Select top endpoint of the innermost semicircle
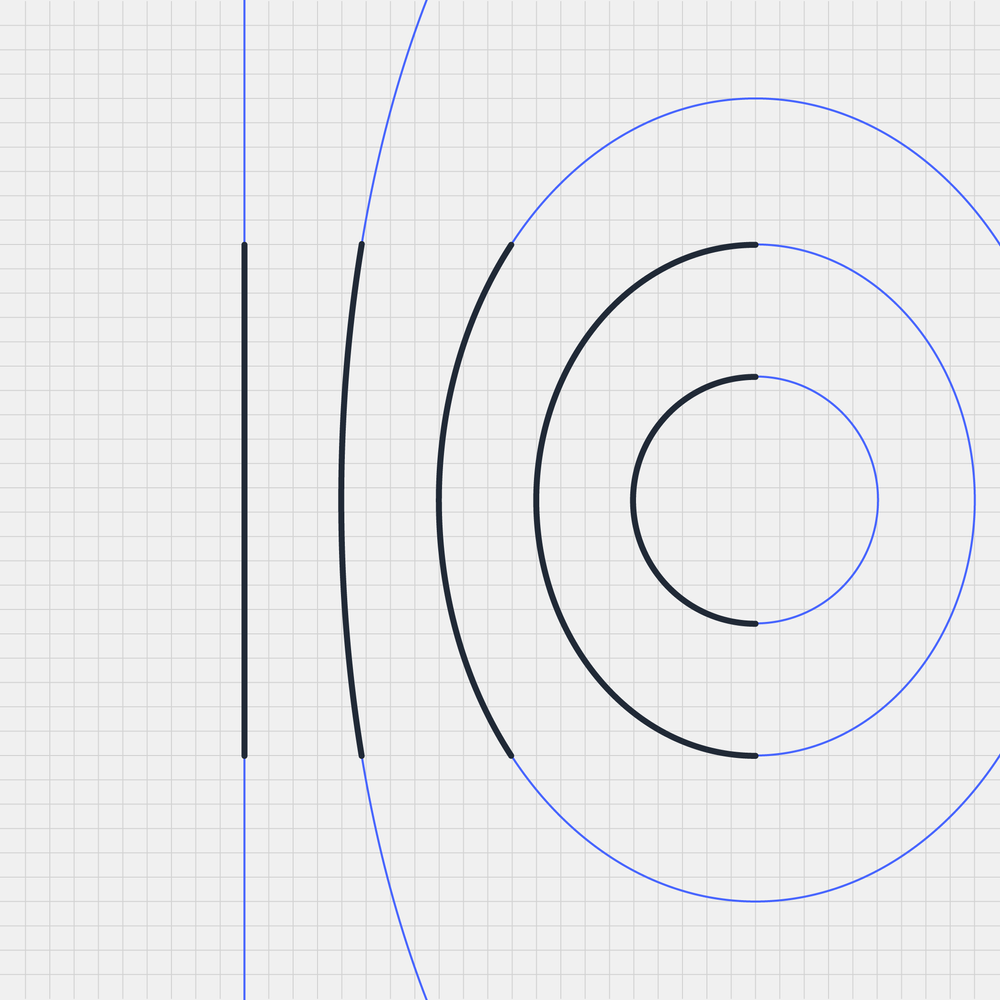 point(756,377)
